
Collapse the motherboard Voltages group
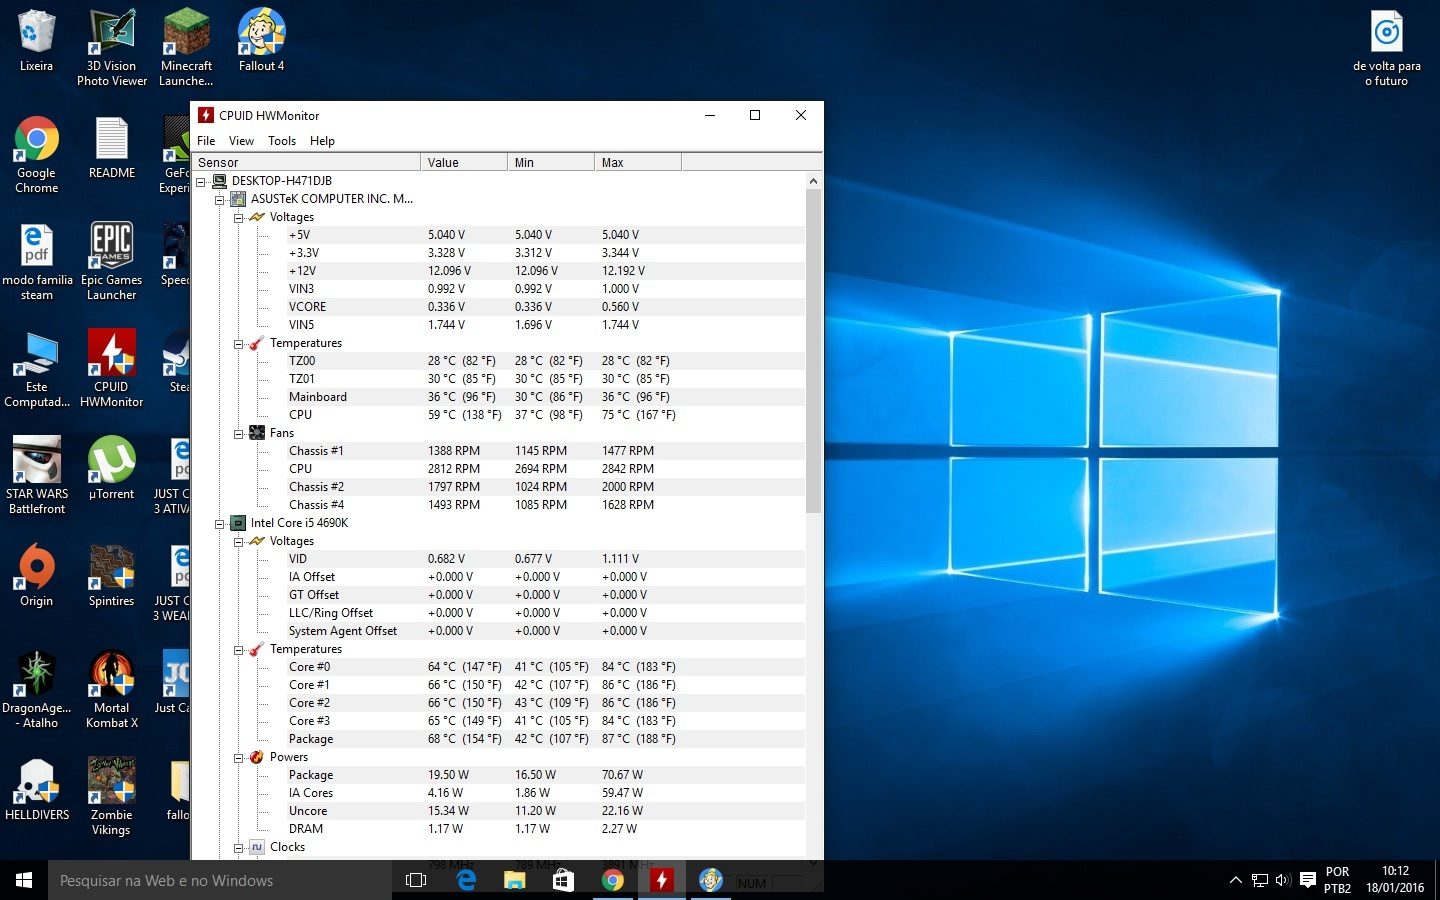pos(239,217)
